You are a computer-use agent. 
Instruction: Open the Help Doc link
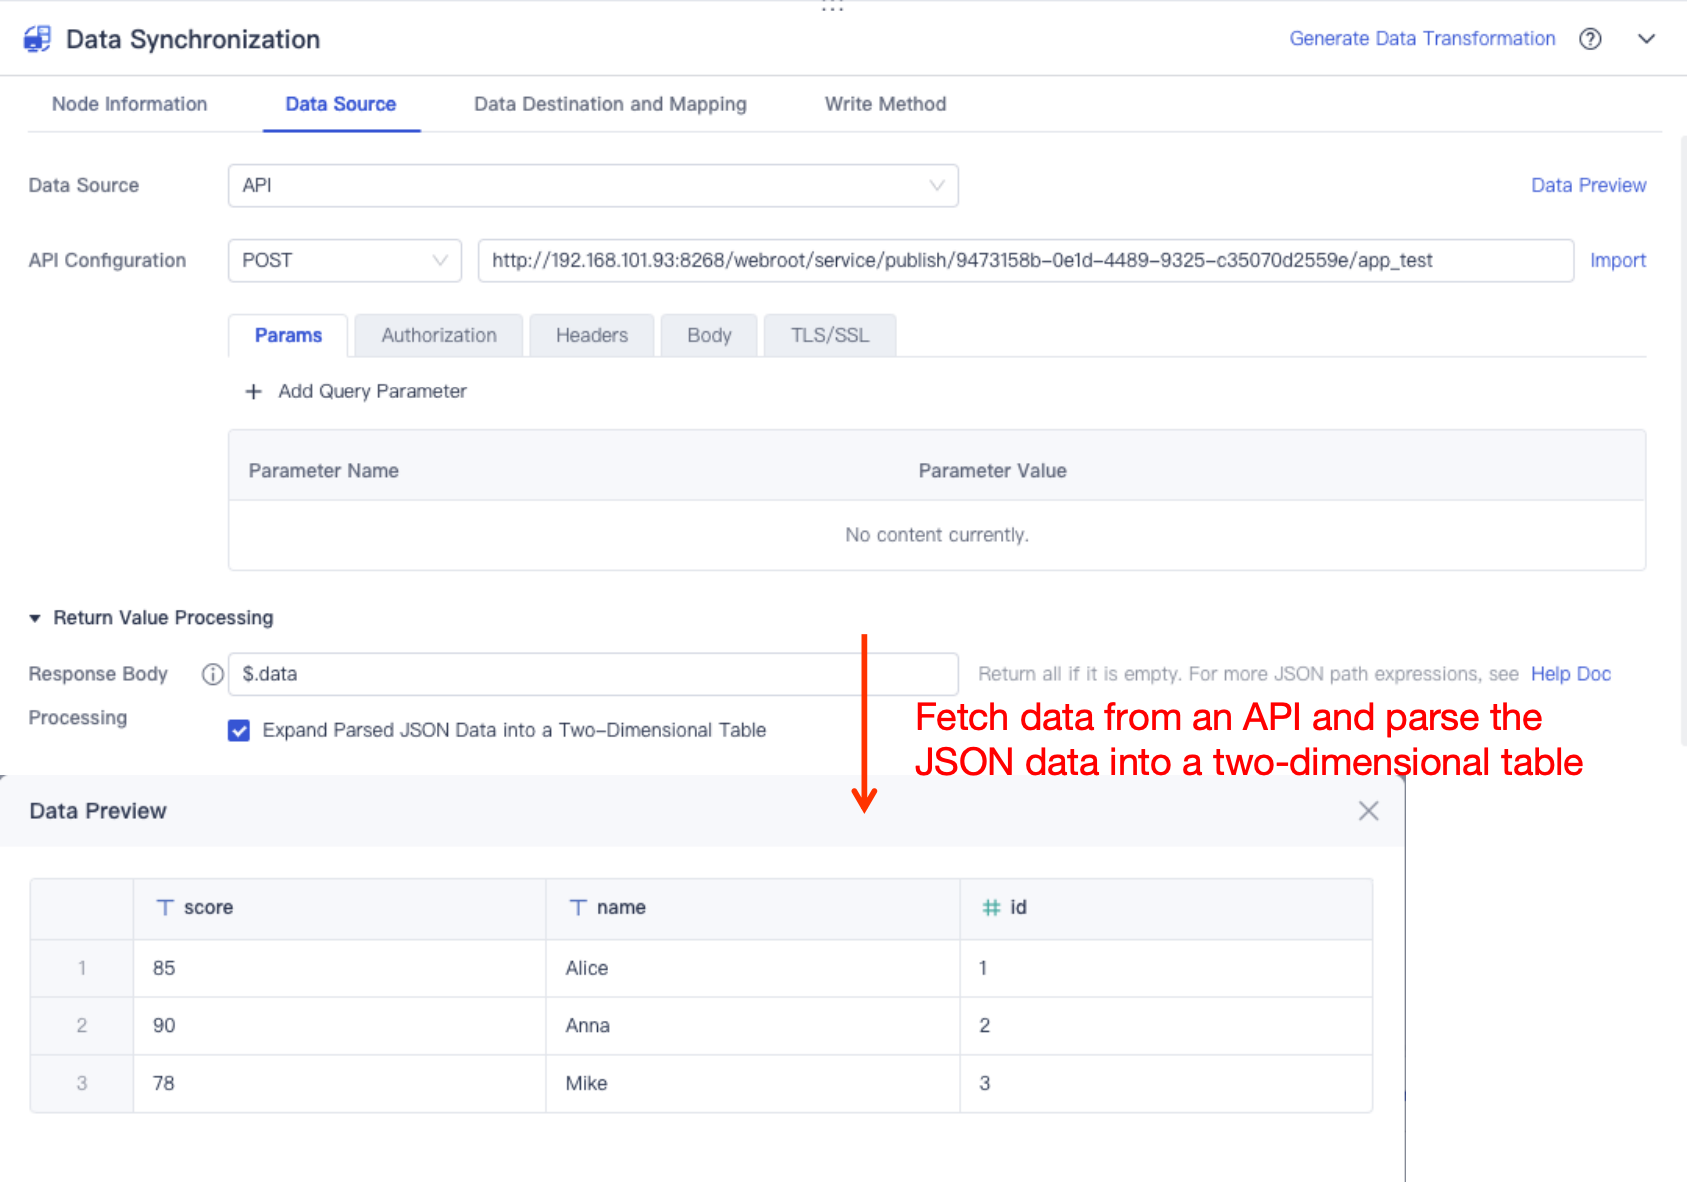1571,674
